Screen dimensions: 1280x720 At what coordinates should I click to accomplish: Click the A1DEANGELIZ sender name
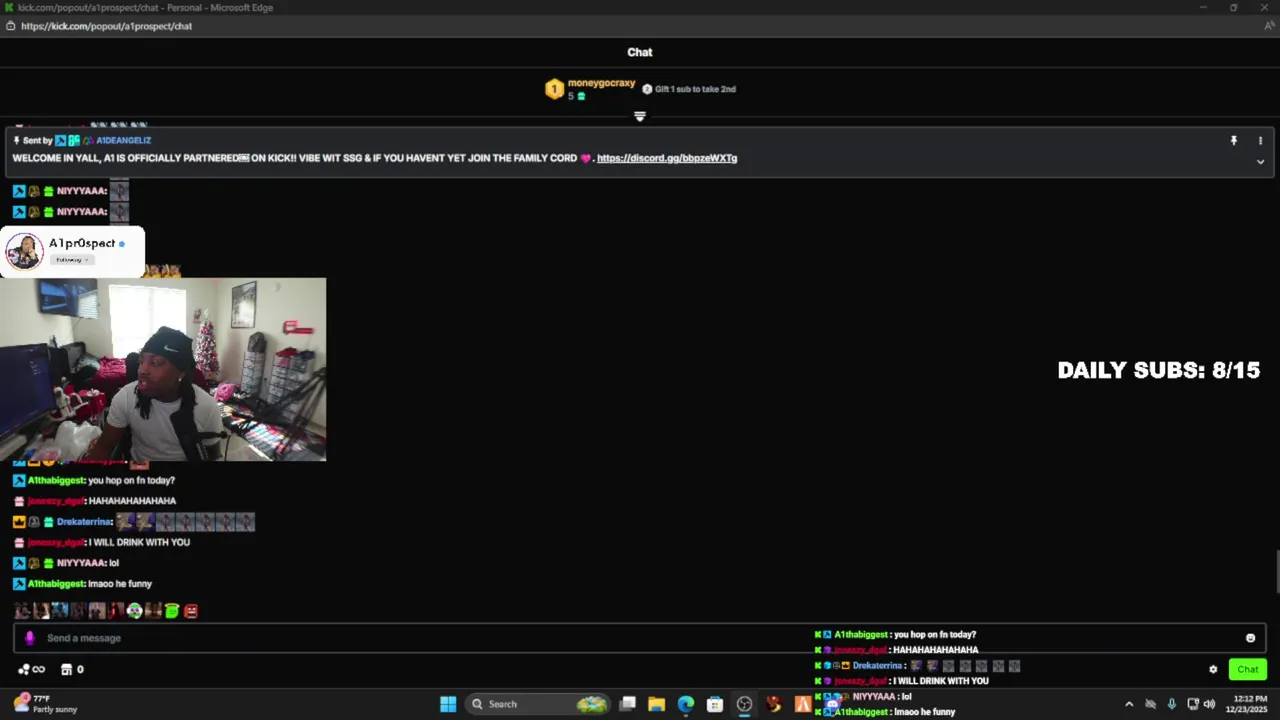(123, 141)
